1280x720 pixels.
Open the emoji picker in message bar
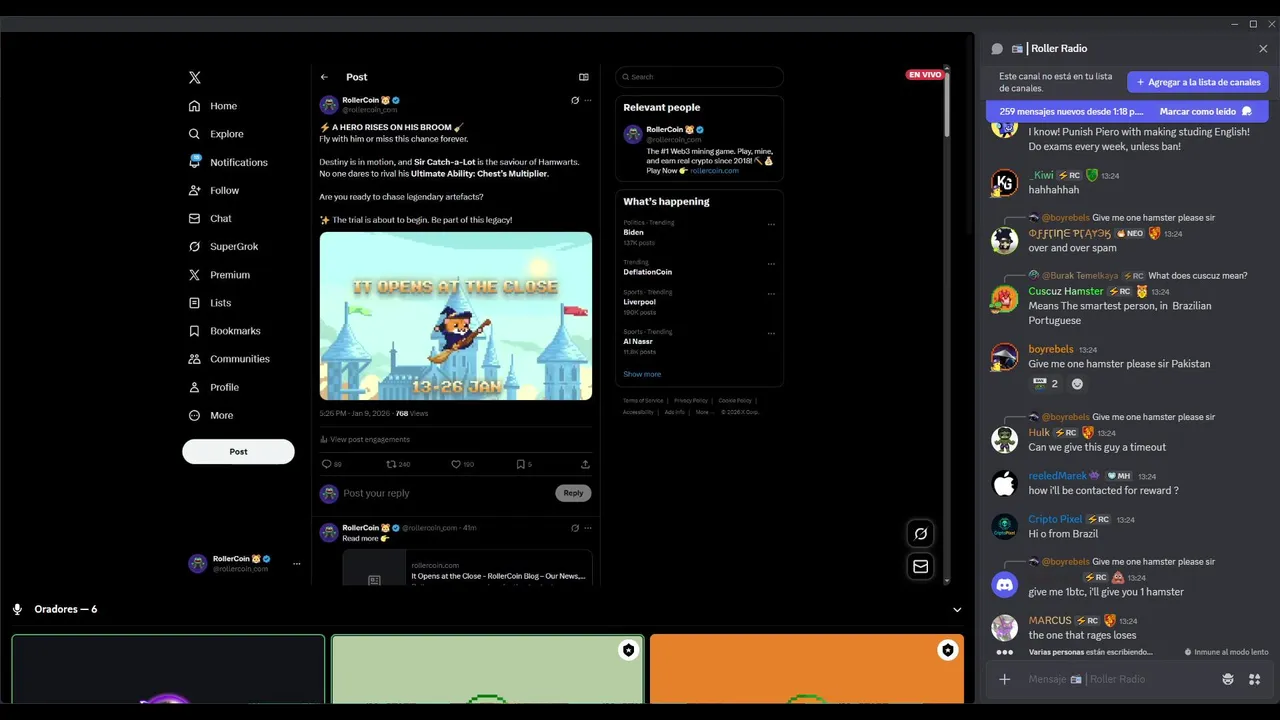click(1228, 679)
